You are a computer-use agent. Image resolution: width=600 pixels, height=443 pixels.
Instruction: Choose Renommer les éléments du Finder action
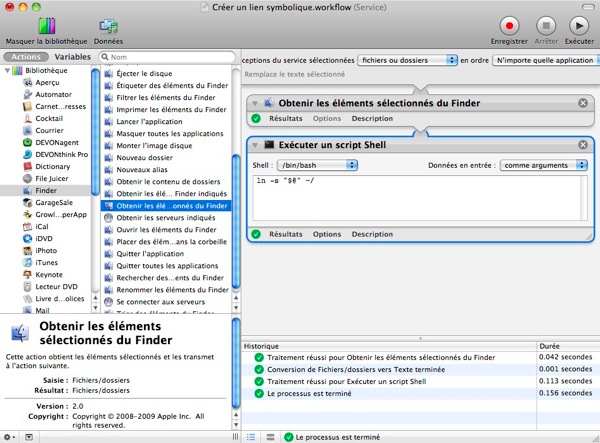click(x=172, y=290)
